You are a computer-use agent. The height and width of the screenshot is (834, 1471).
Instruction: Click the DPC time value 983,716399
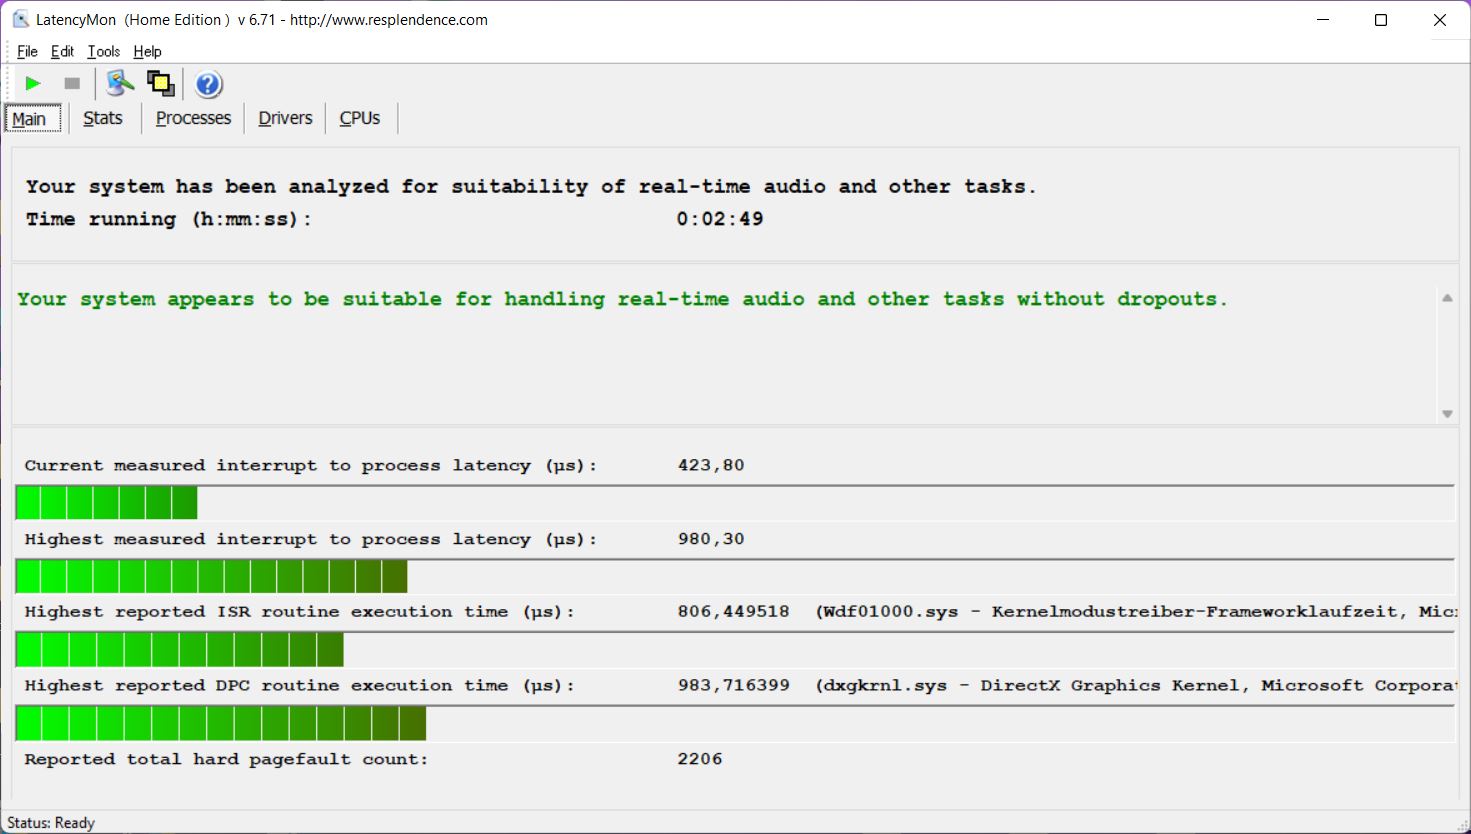[x=733, y=686]
